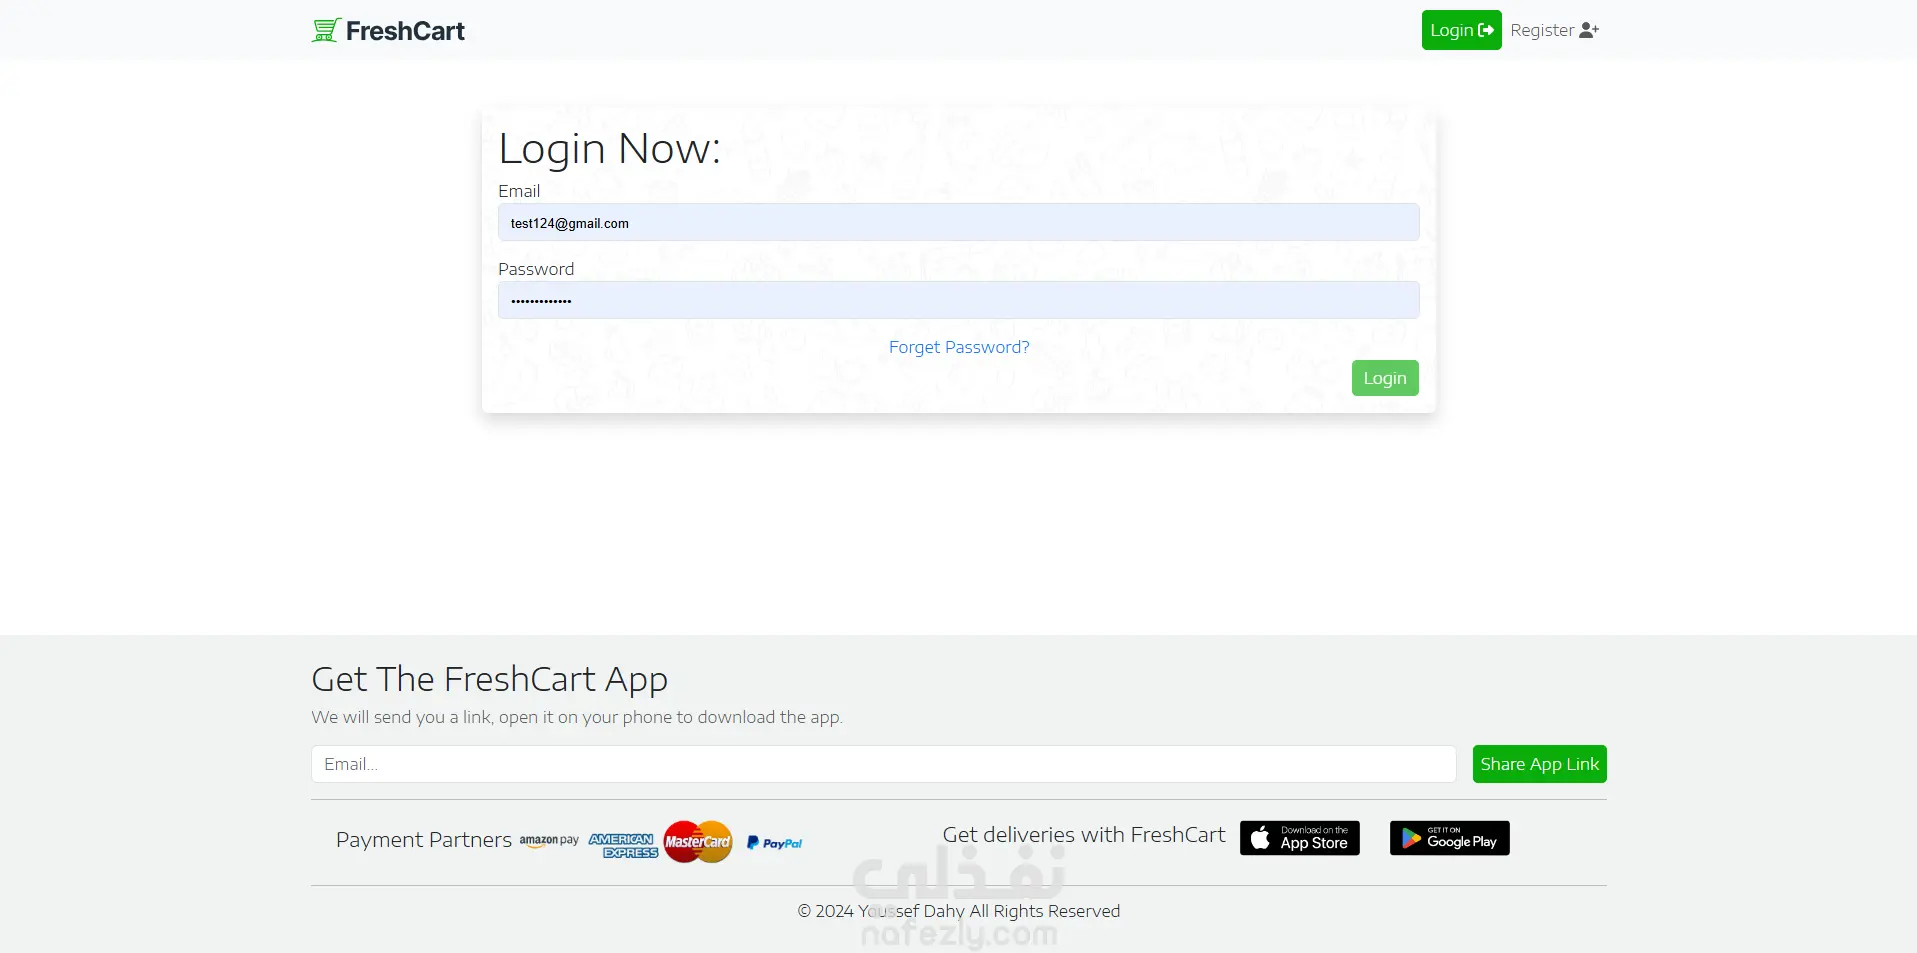1917x953 pixels.
Task: Click the MasterCard logo
Action: (698, 841)
